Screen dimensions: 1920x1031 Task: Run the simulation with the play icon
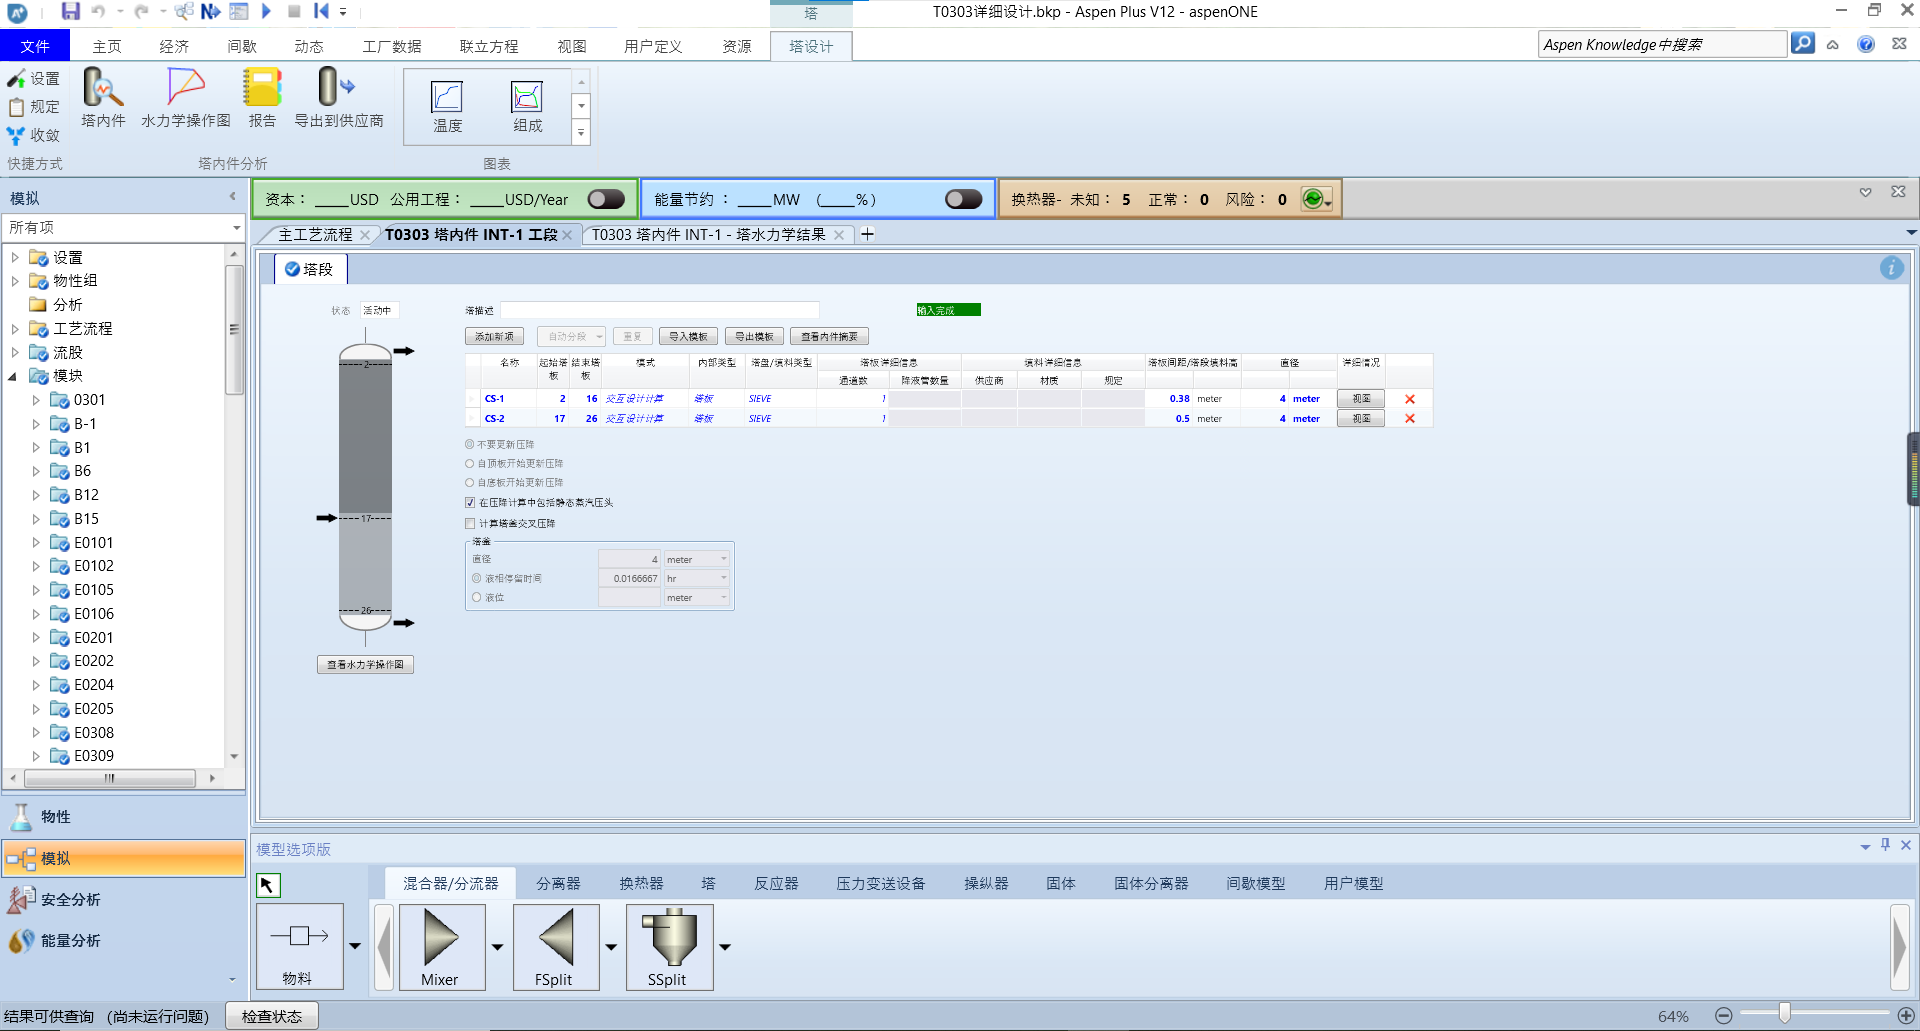pos(266,11)
